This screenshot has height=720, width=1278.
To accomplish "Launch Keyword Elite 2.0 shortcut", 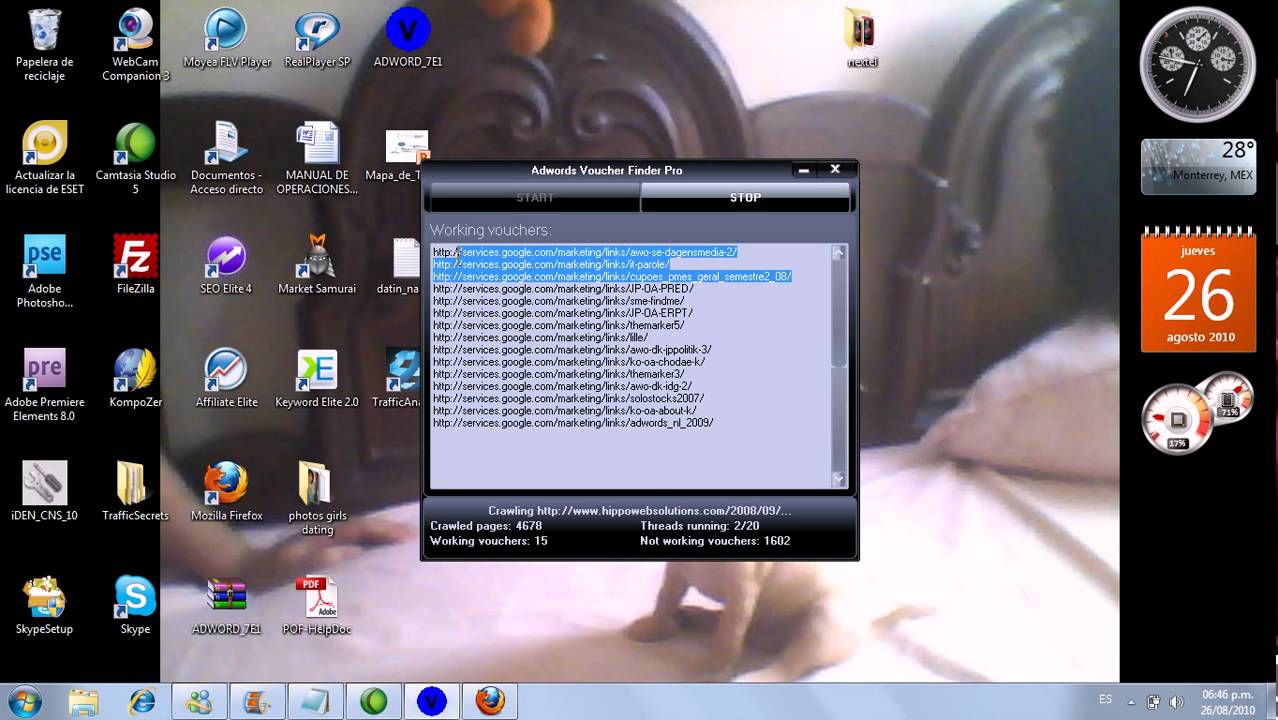I will click(317, 378).
